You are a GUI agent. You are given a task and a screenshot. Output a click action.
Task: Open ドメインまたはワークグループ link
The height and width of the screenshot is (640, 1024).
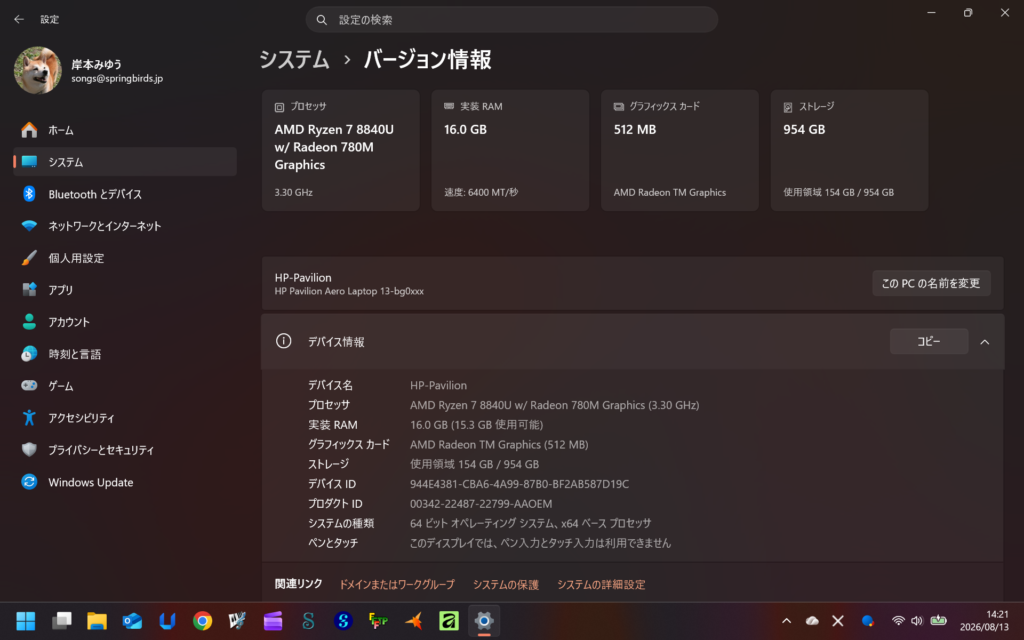point(396,584)
